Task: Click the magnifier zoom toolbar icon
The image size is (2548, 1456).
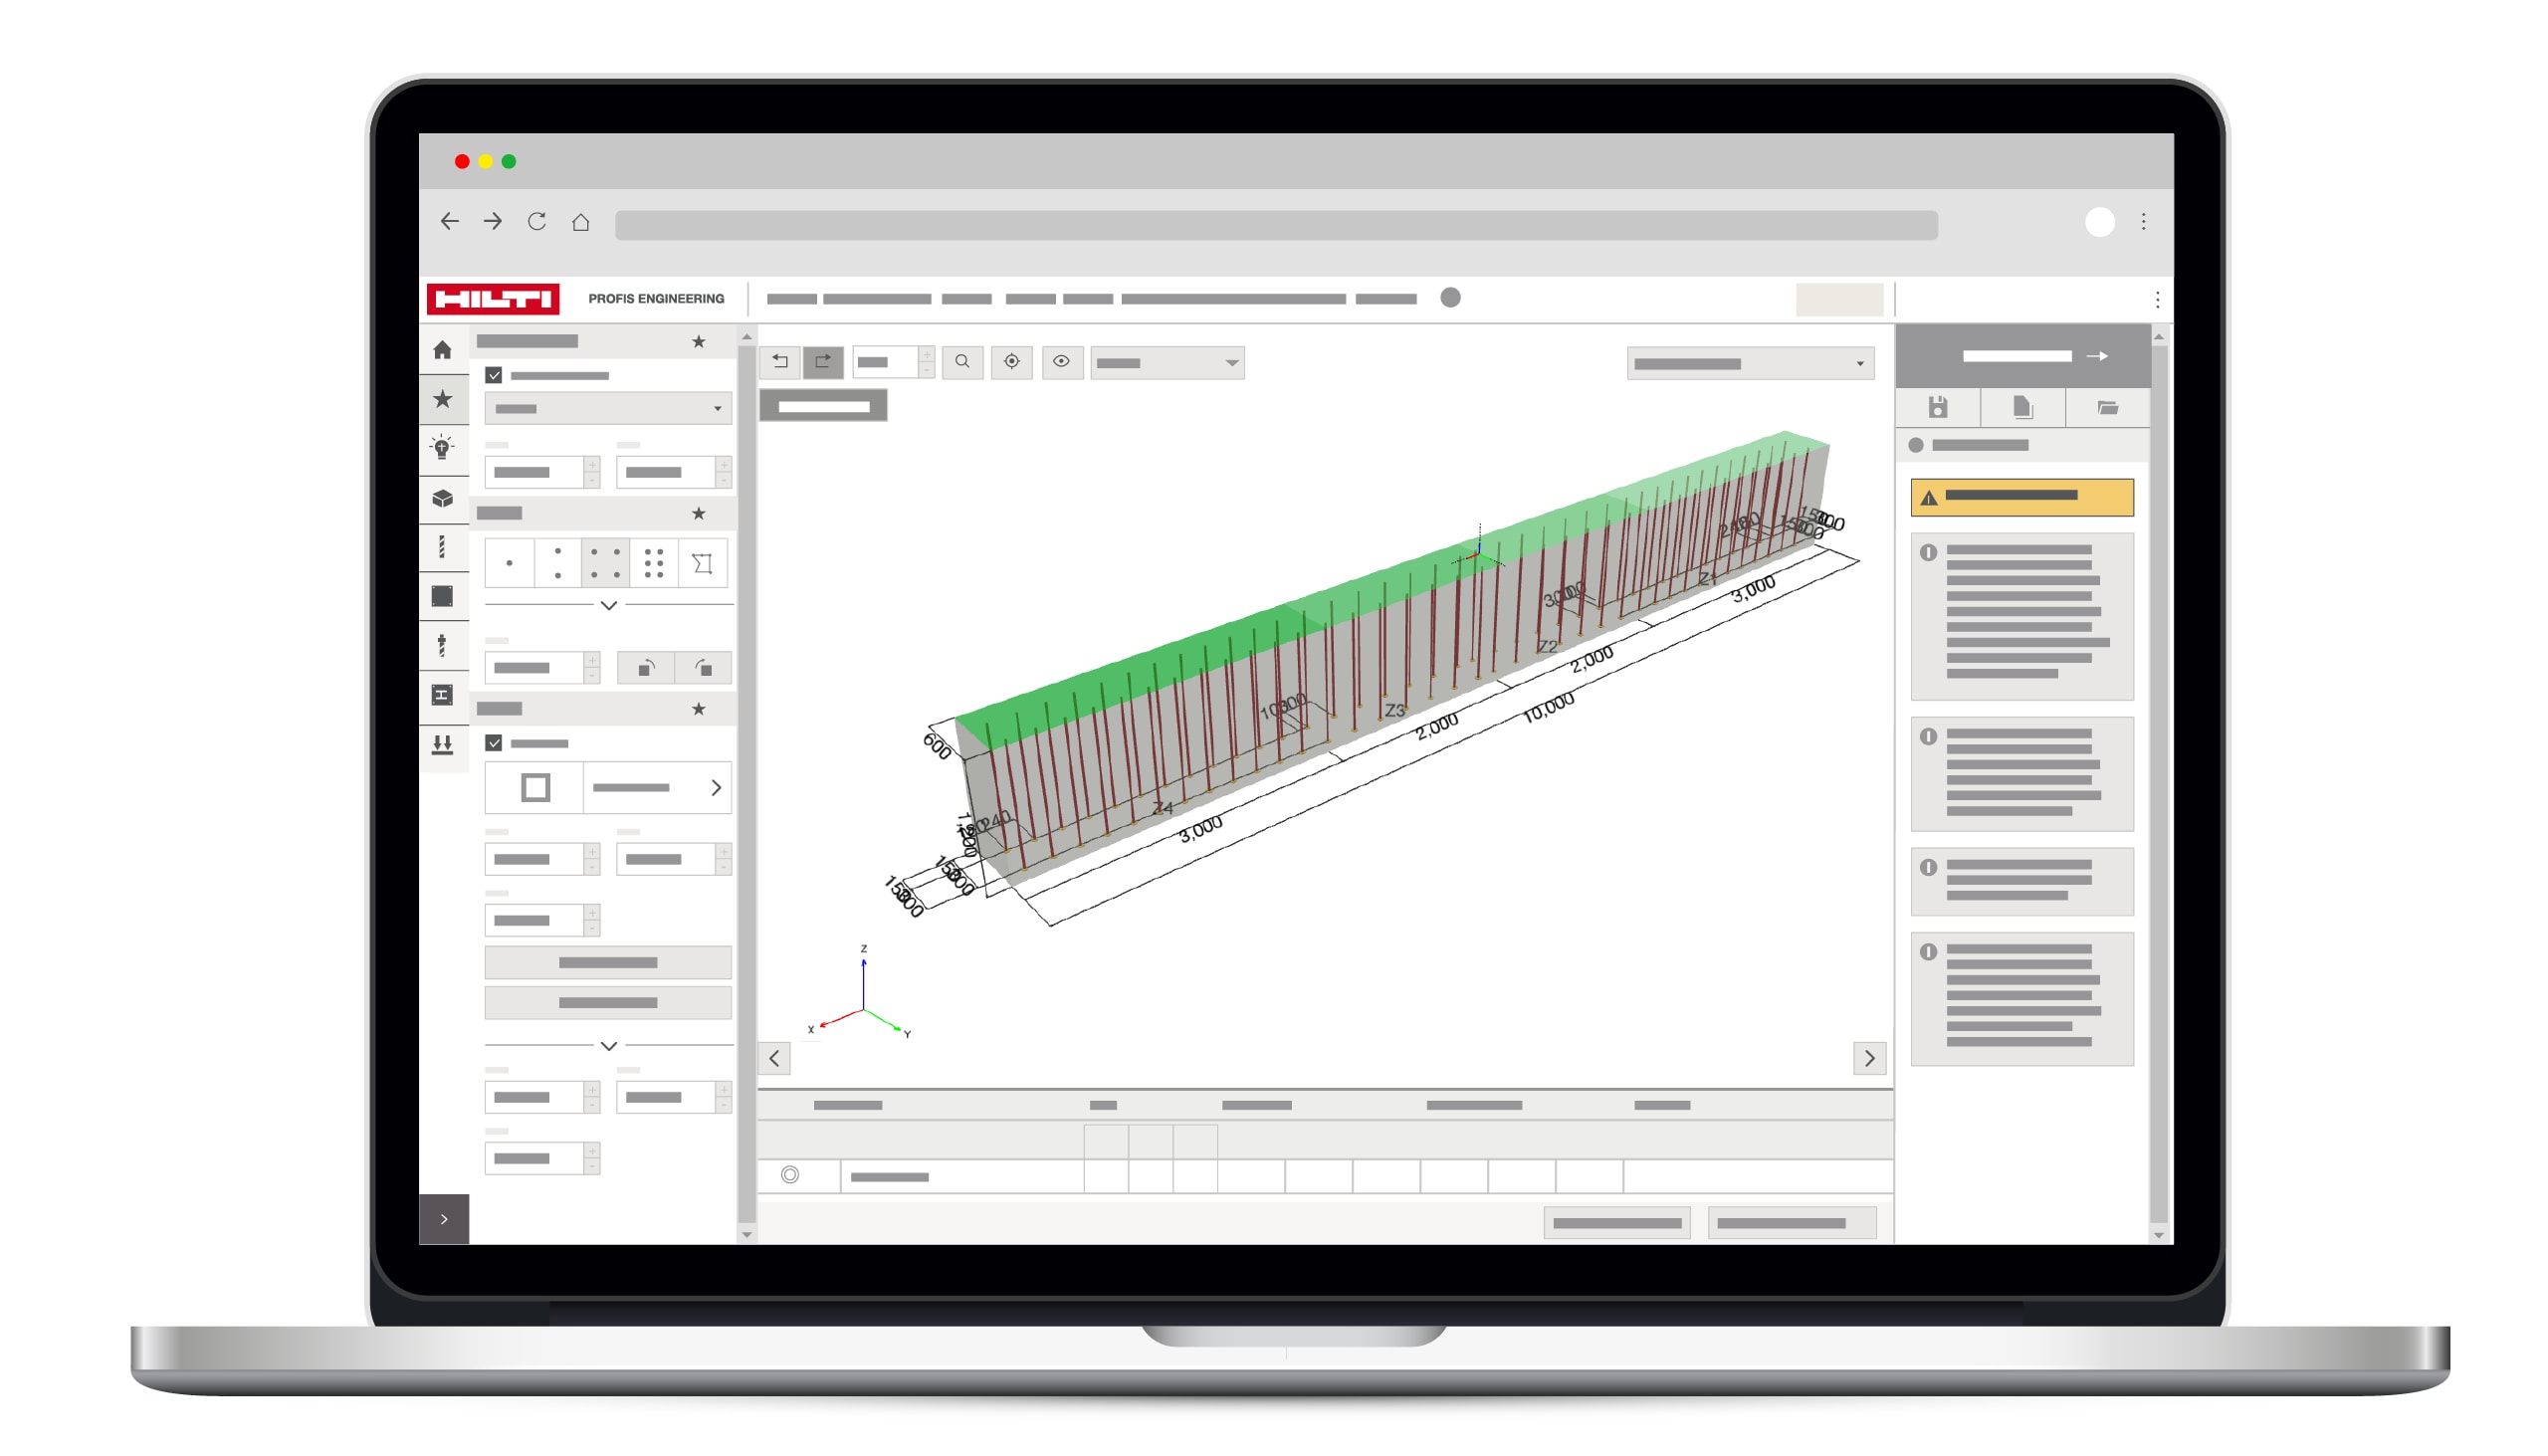Action: click(964, 363)
